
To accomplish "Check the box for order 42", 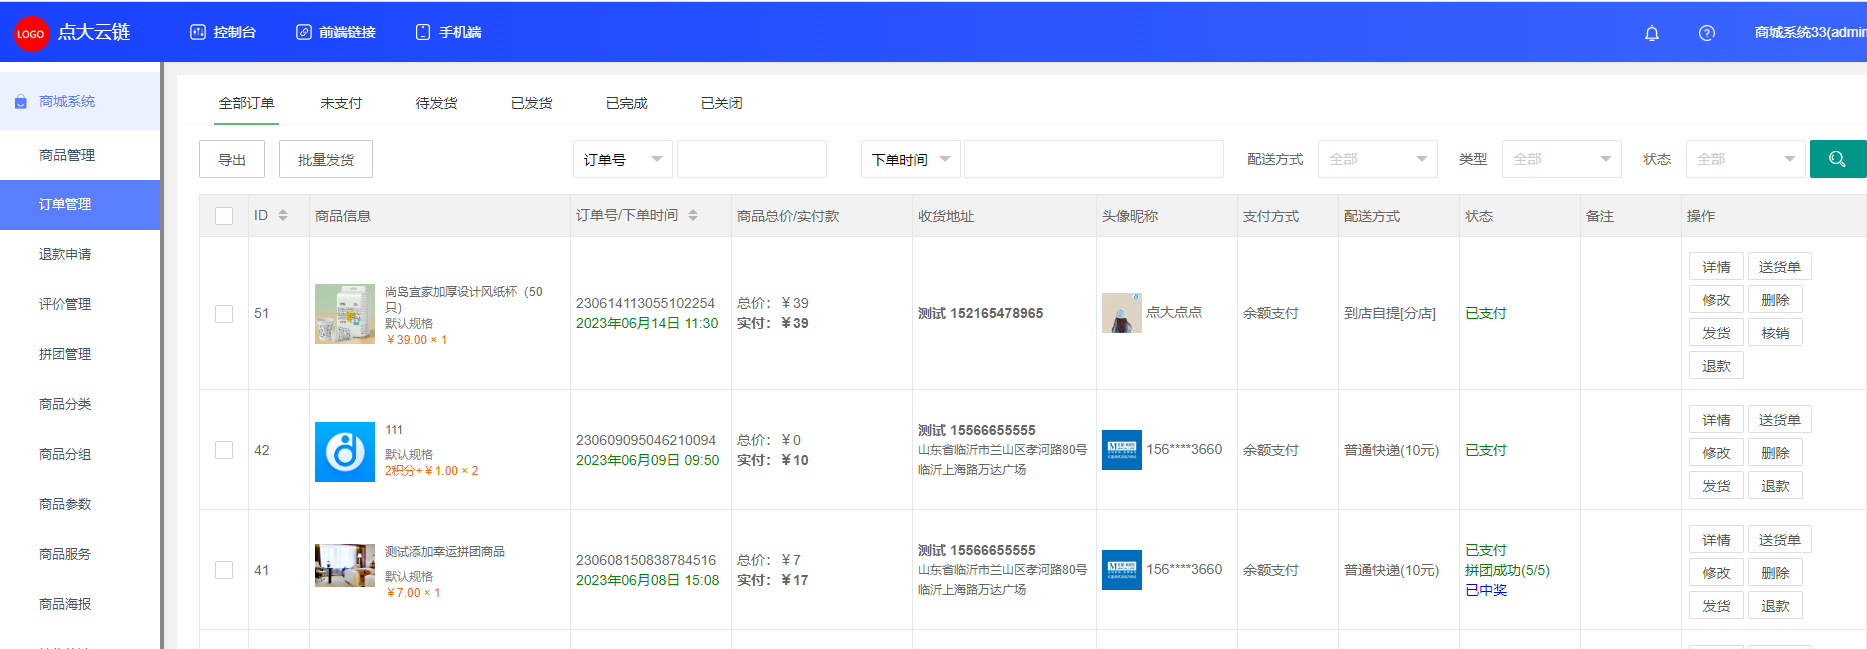I will coord(224,450).
